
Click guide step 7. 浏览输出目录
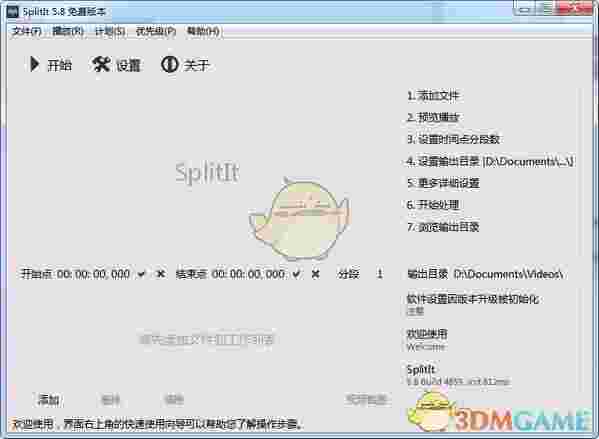(443, 227)
